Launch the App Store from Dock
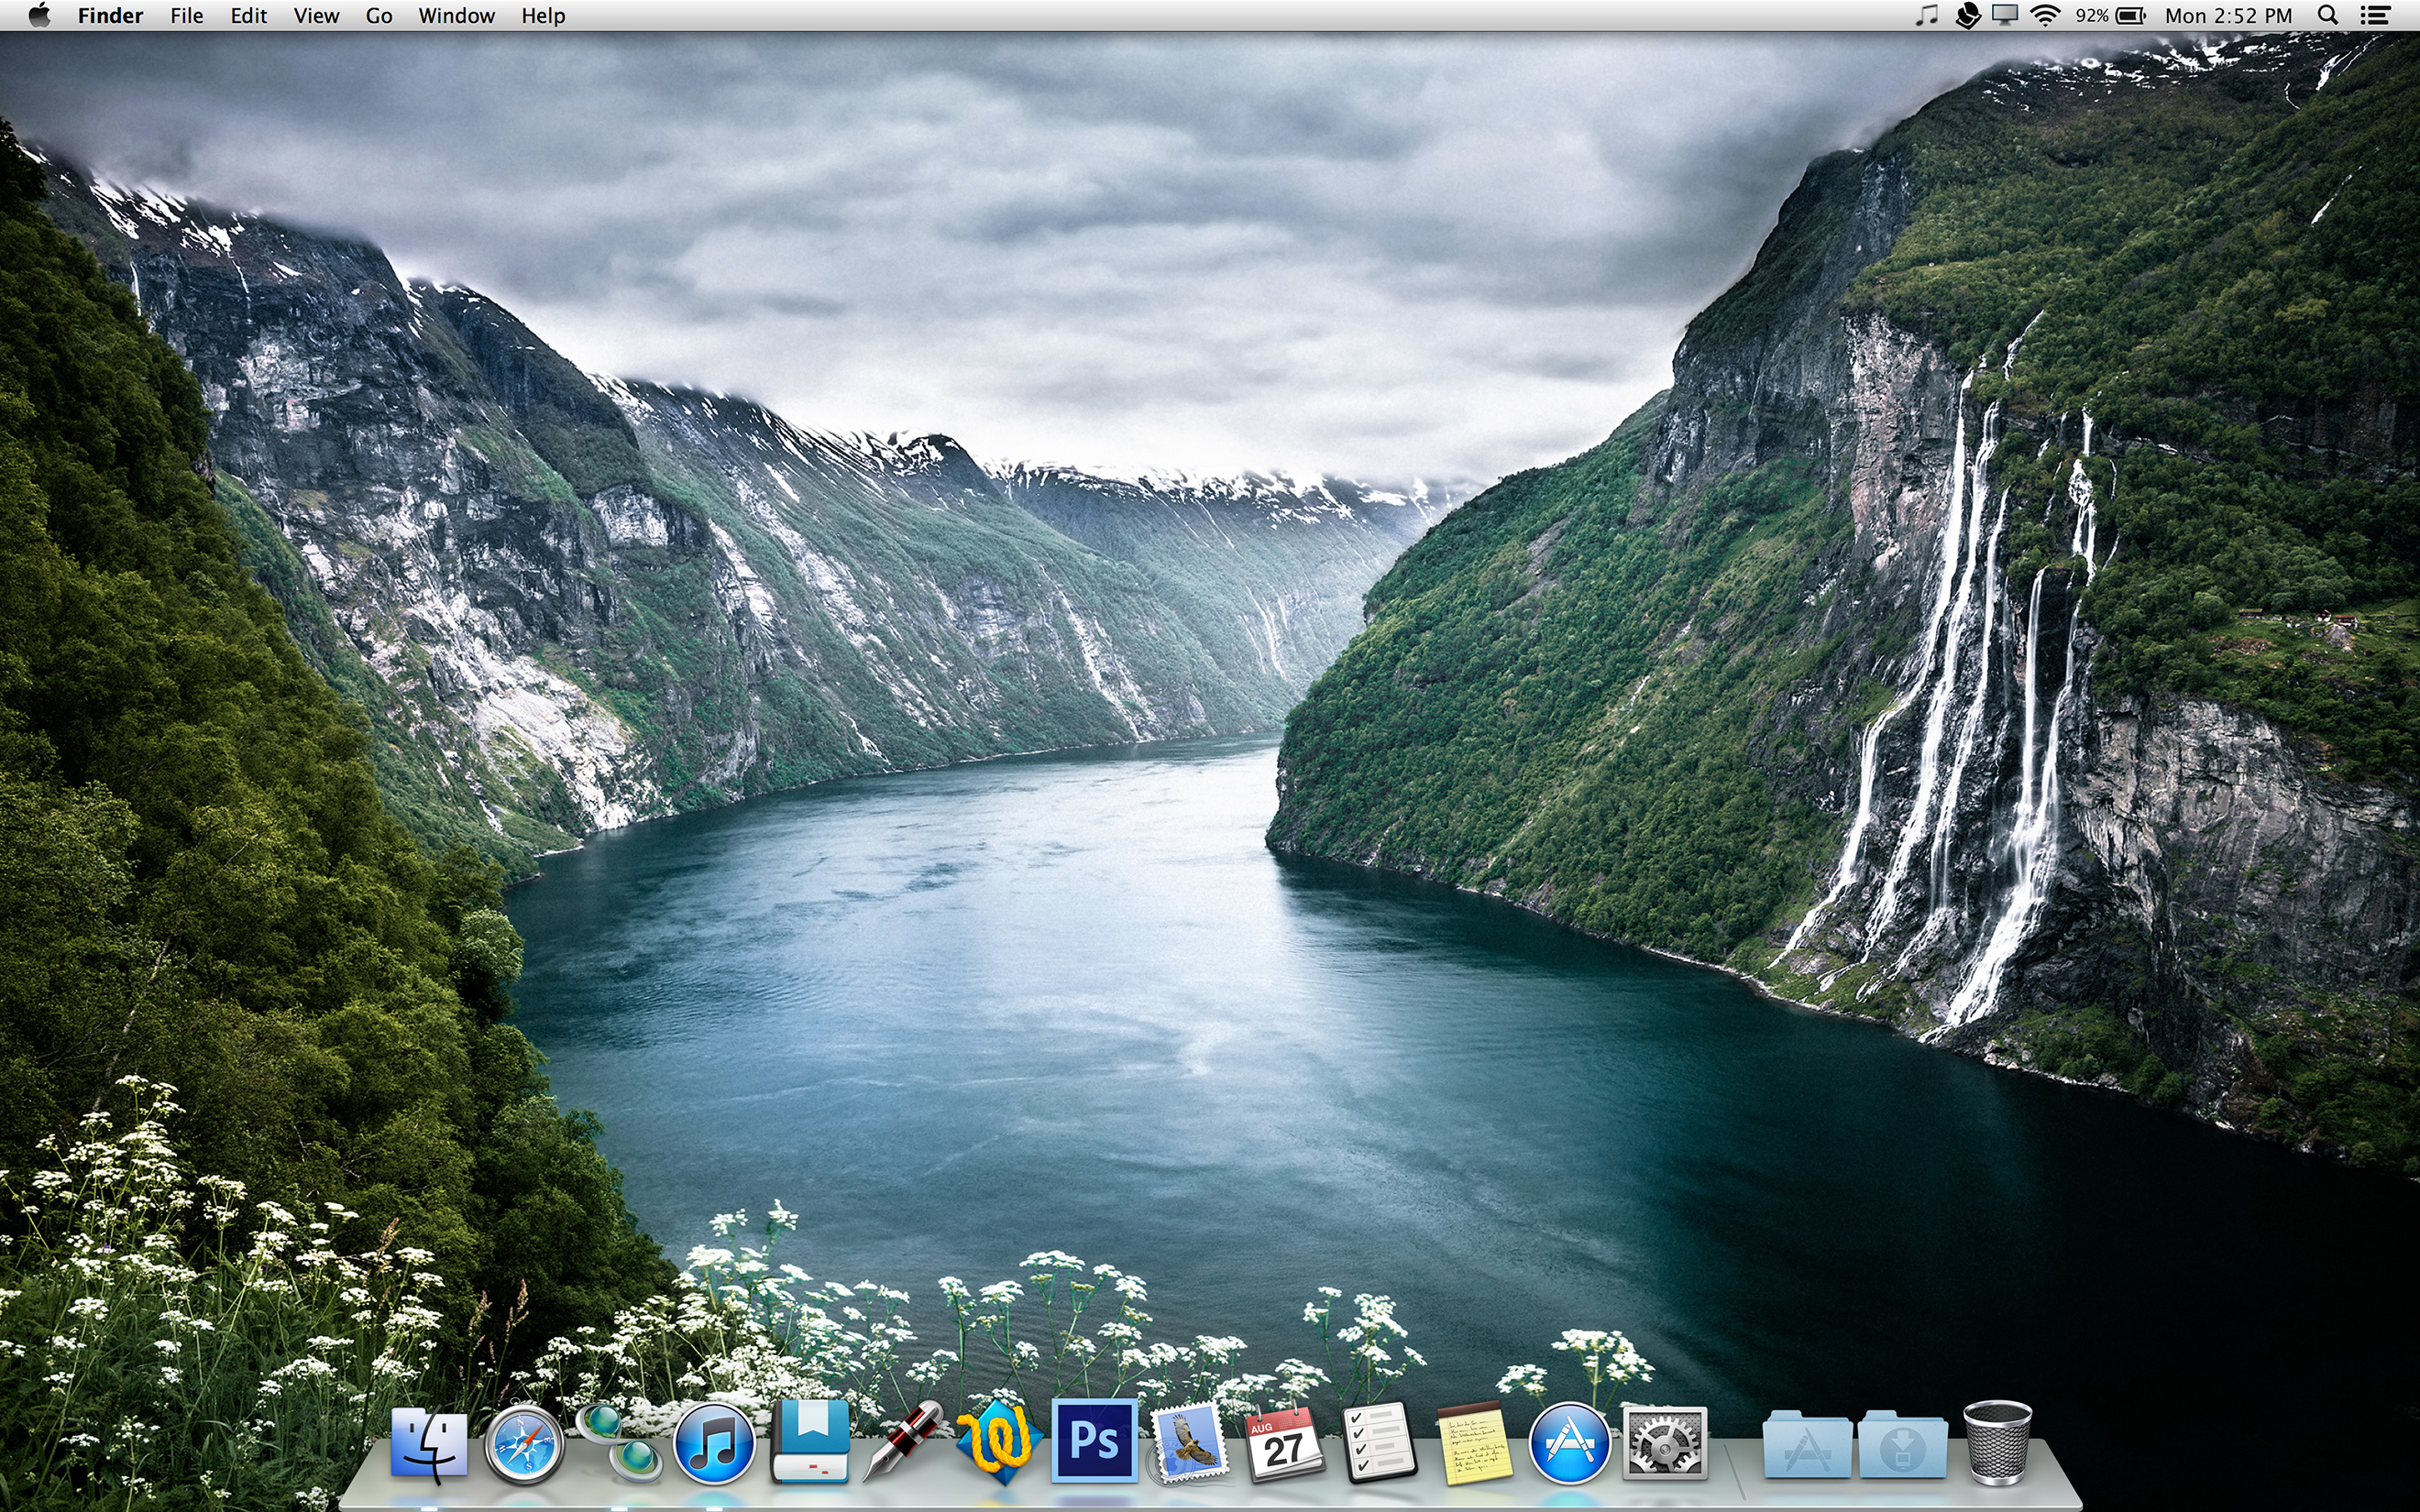Screen dimensions: 2420x1512 [x=1569, y=1444]
